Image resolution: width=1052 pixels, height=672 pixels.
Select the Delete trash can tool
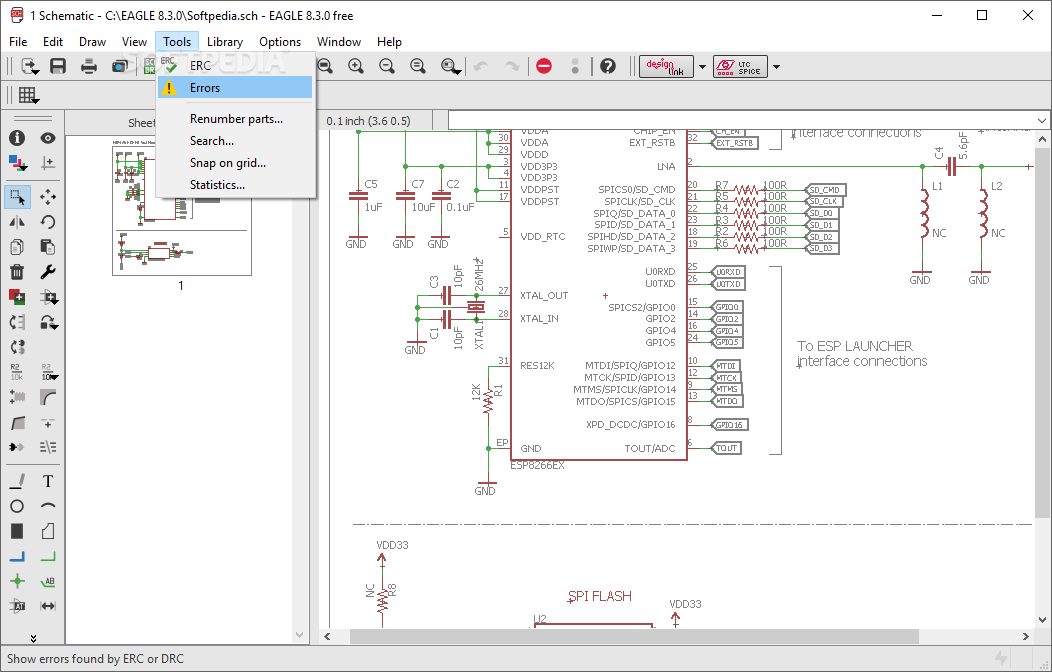17,272
